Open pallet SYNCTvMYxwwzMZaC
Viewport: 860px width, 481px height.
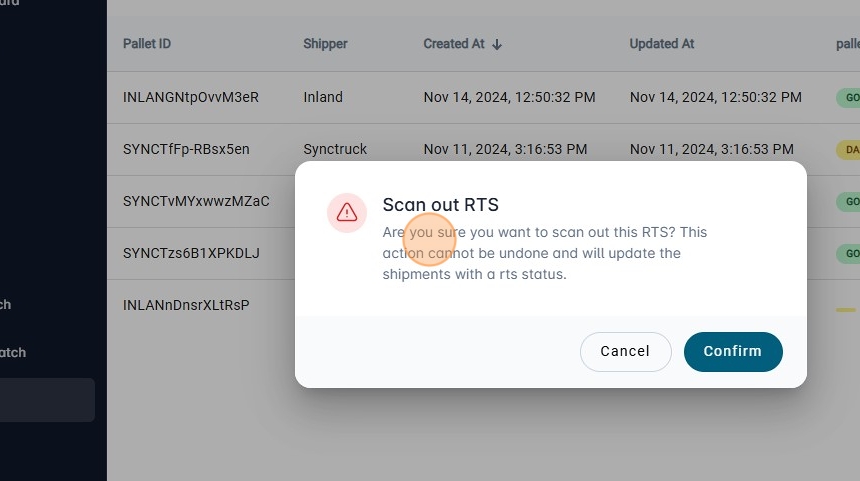pyautogui.click(x=196, y=201)
